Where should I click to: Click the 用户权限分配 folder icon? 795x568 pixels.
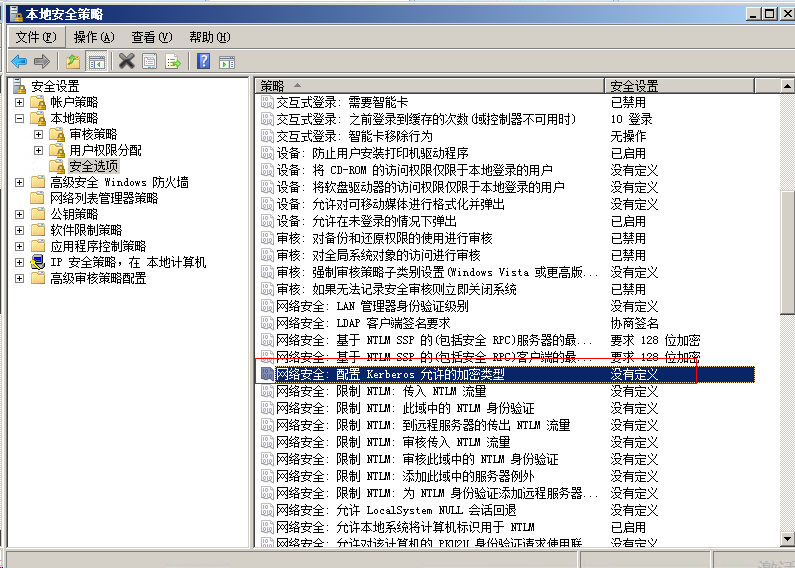pos(57,151)
